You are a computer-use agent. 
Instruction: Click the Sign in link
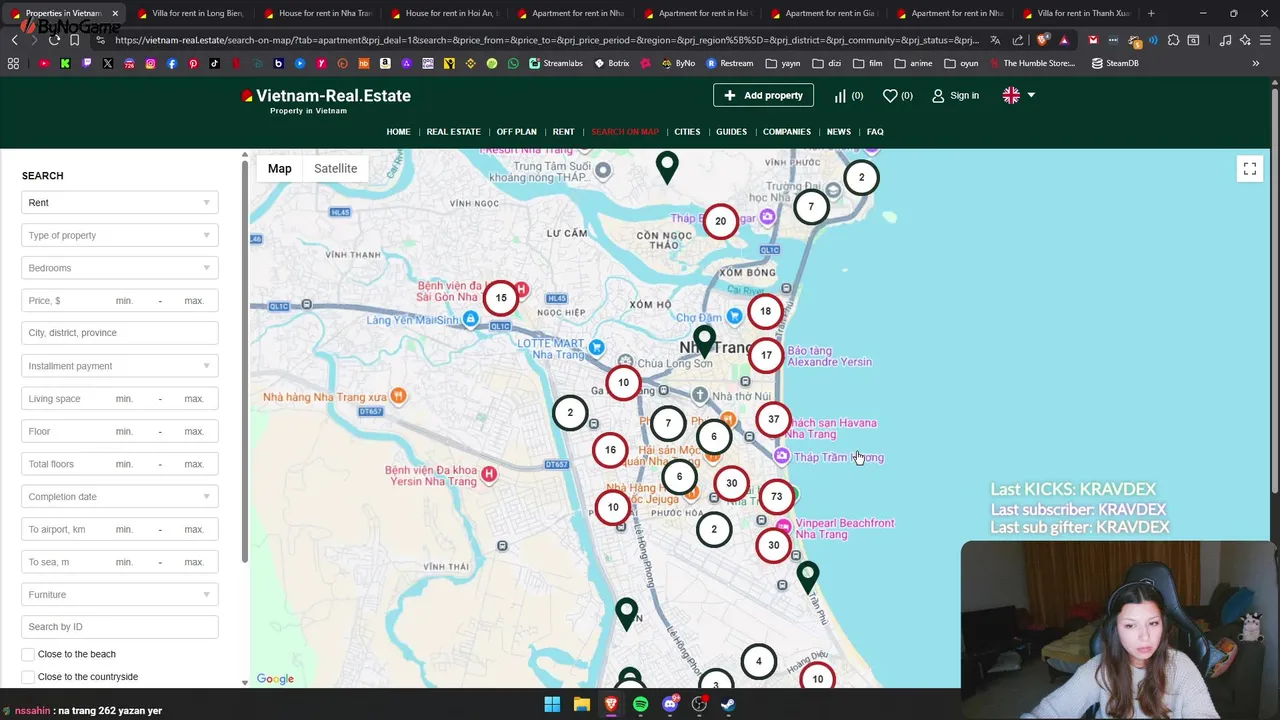[x=955, y=96]
